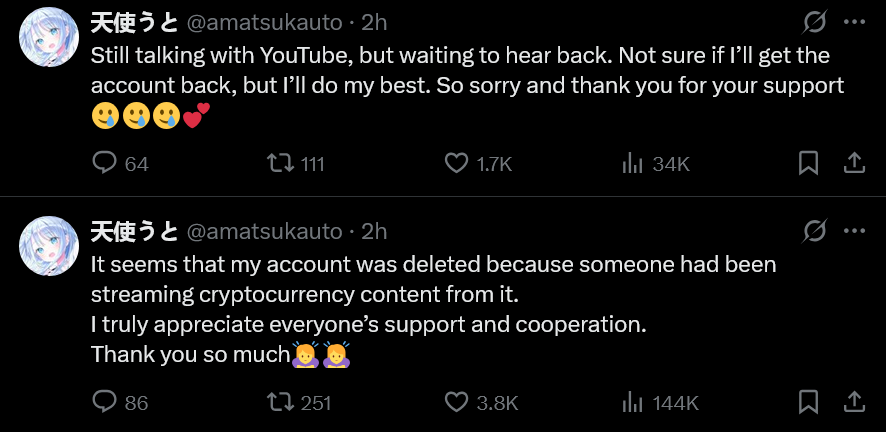This screenshot has height=432, width=886.
Task: Open more options menu on second tweet
Action: [x=855, y=231]
